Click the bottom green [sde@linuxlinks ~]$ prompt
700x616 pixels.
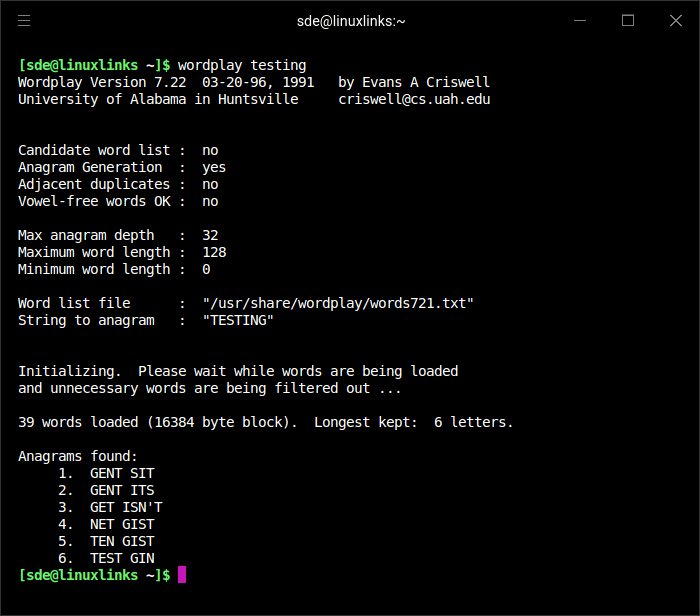(94, 575)
